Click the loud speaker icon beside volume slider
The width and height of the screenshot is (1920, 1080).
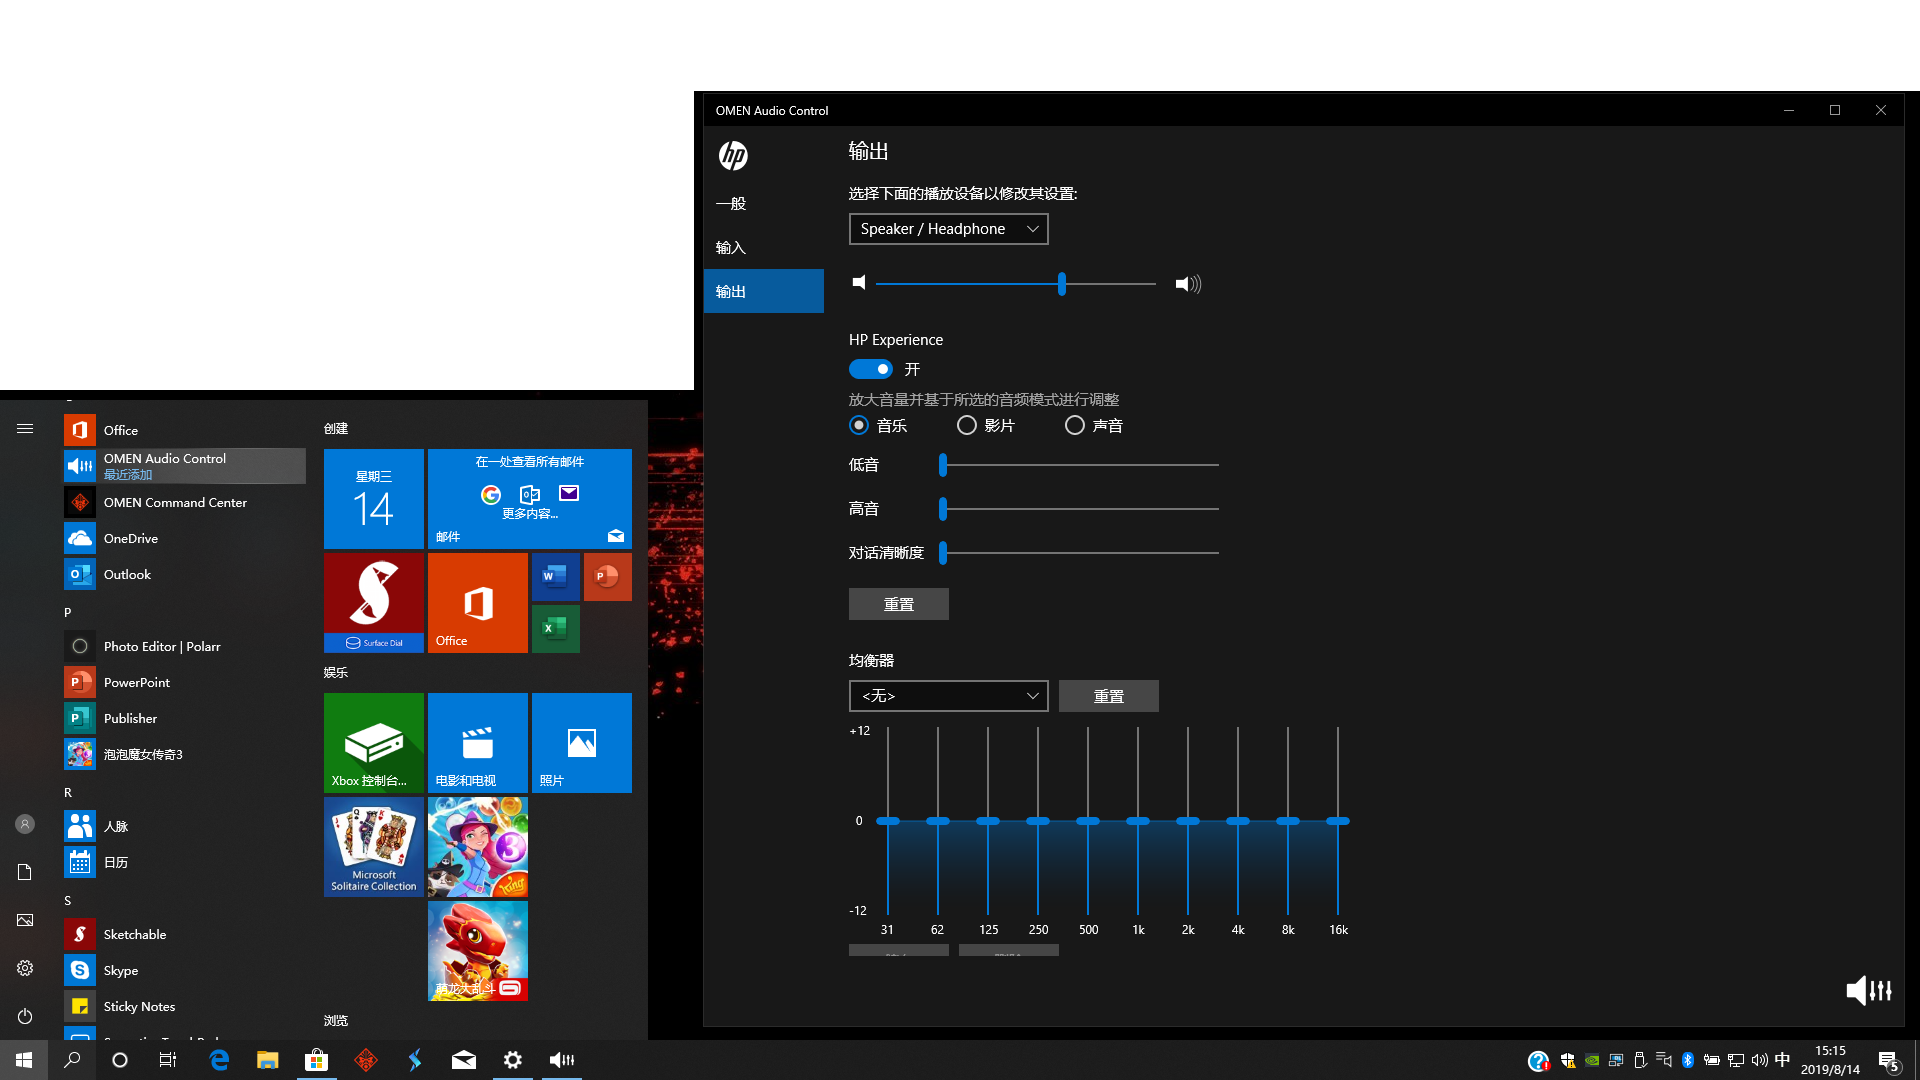(x=1187, y=283)
